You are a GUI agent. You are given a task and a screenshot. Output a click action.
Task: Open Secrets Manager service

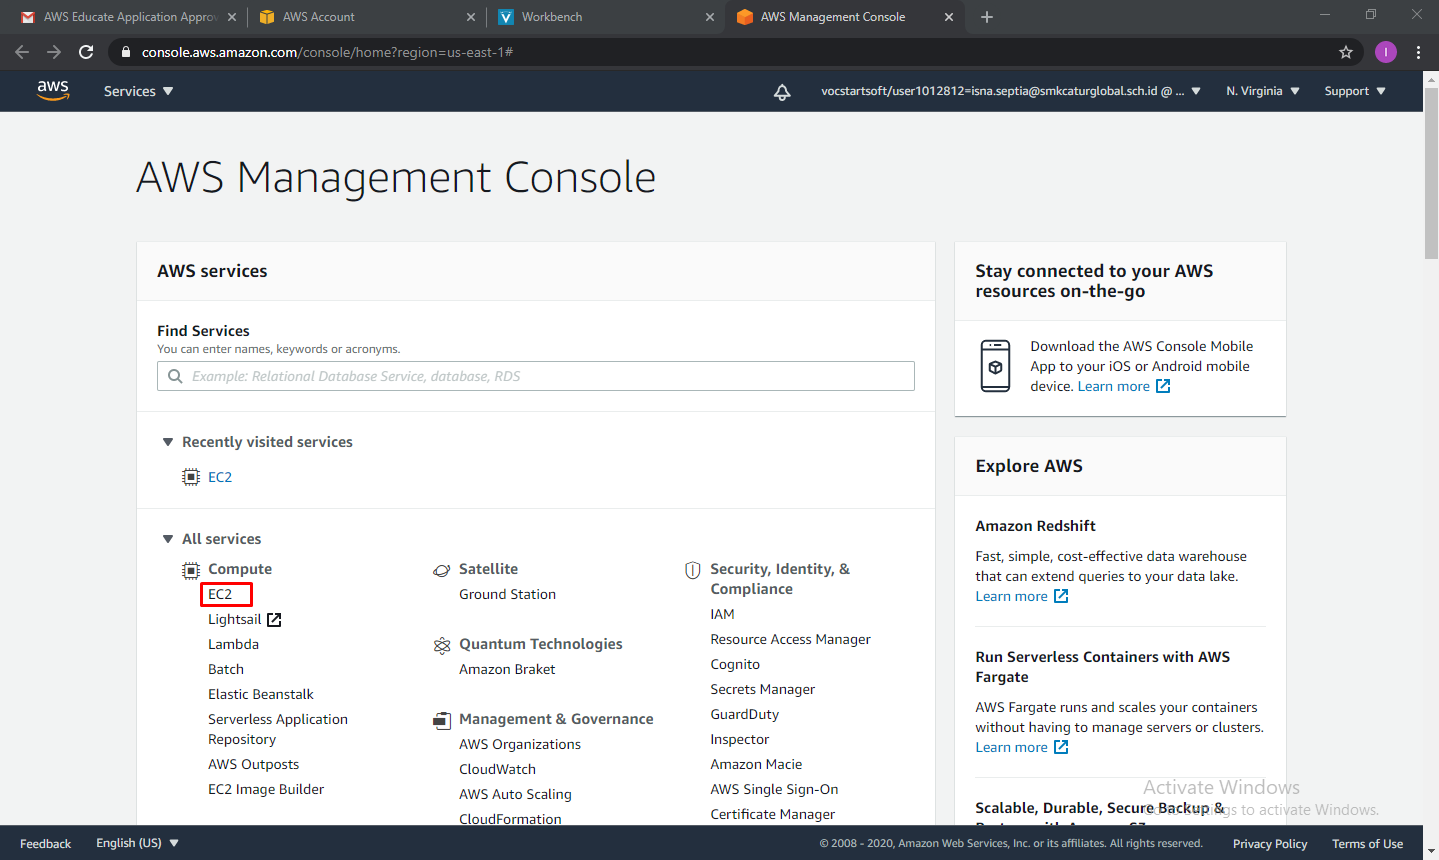(763, 689)
